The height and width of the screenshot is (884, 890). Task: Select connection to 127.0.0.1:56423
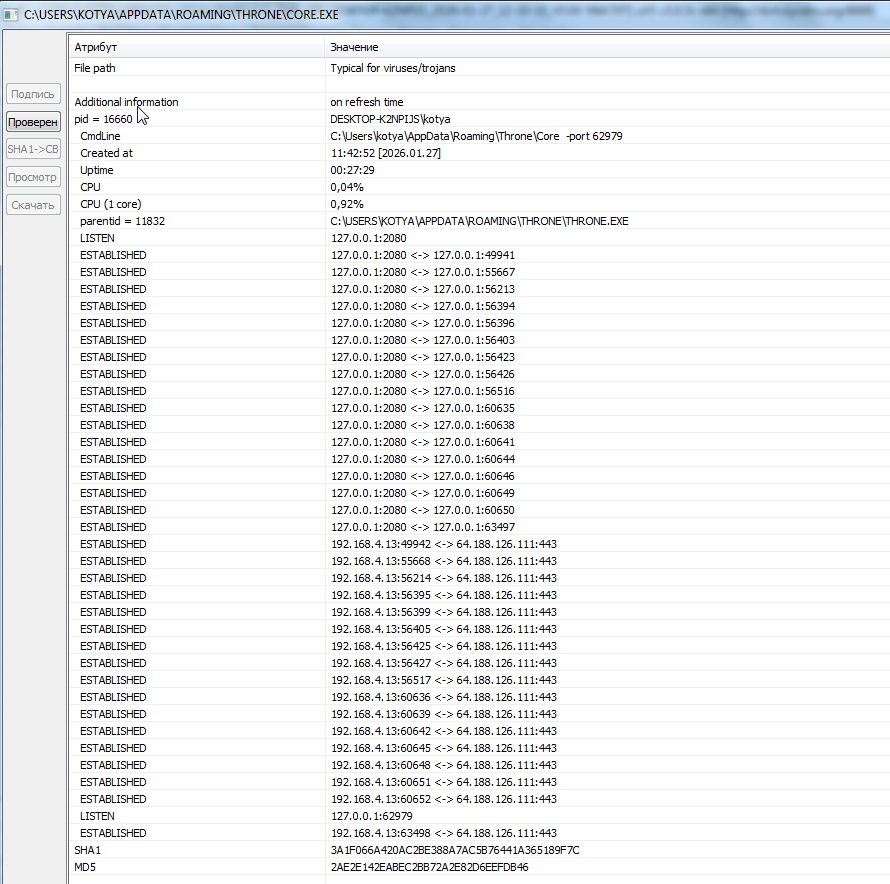tap(423, 357)
